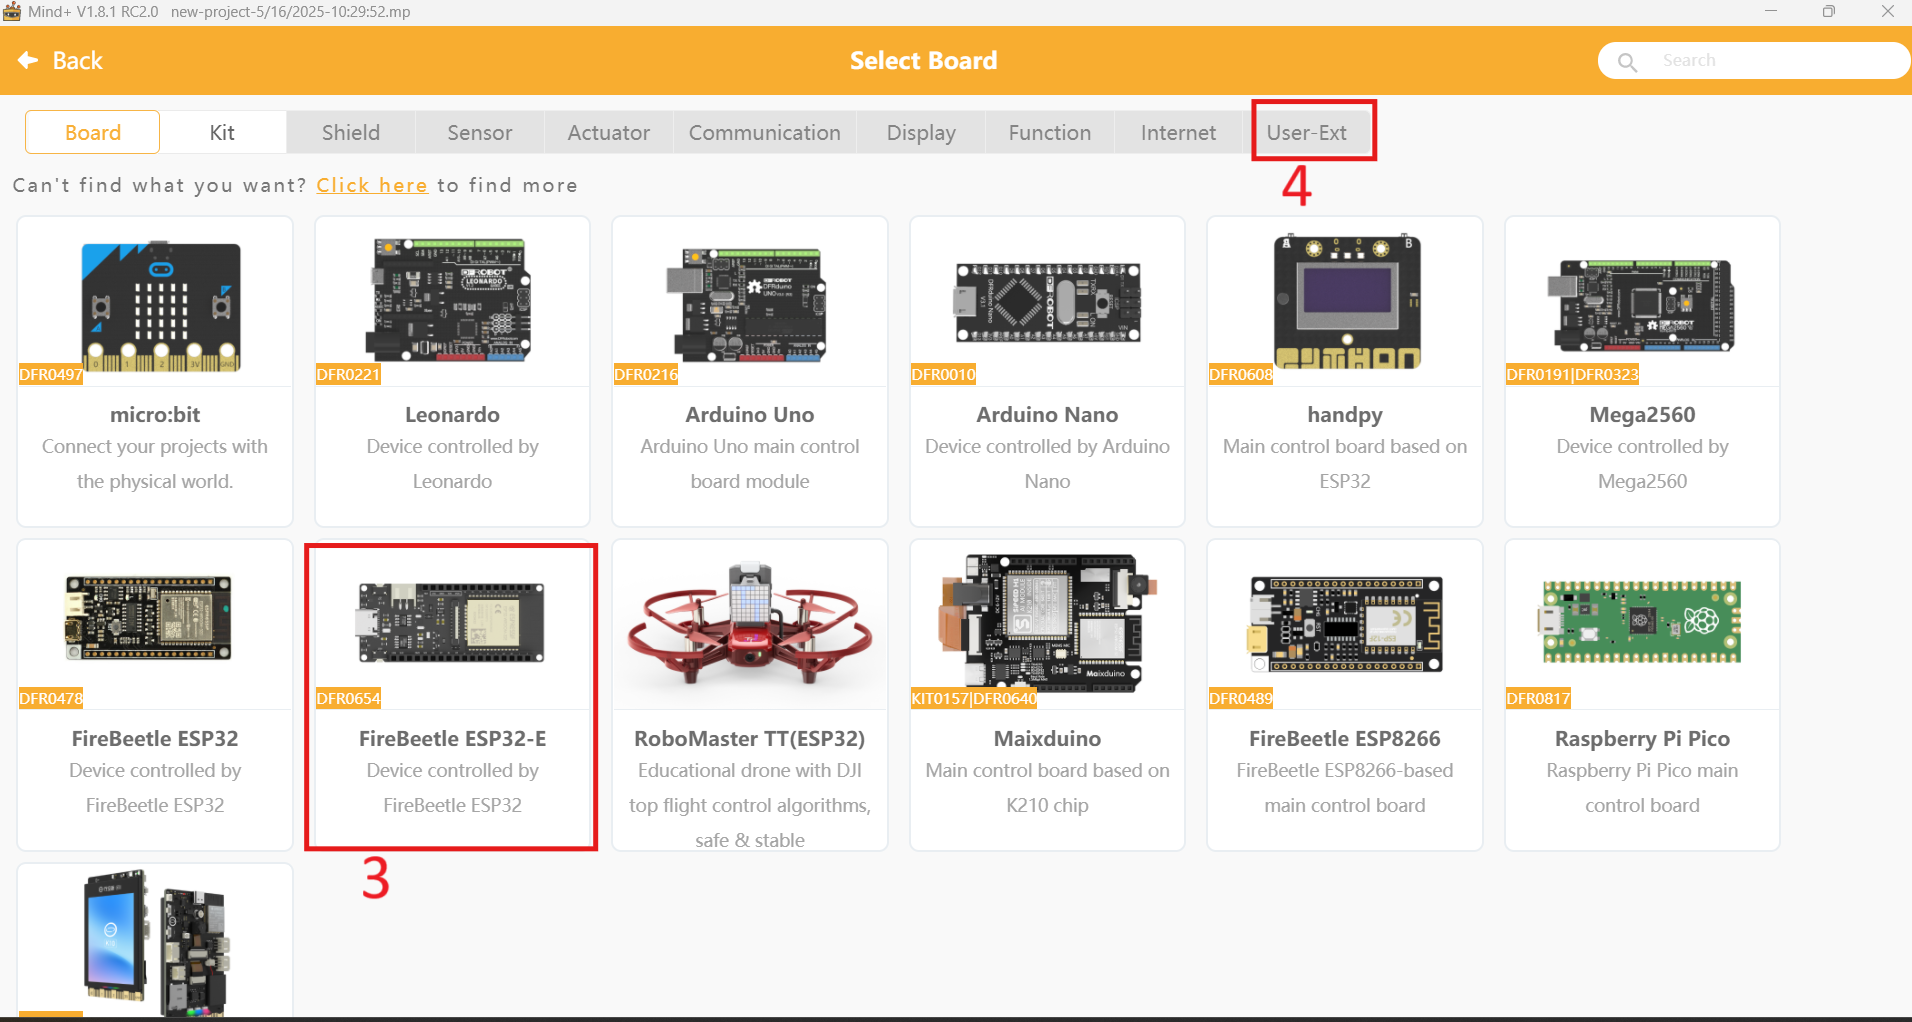Click the 'micro:bit' title text

[x=155, y=415]
